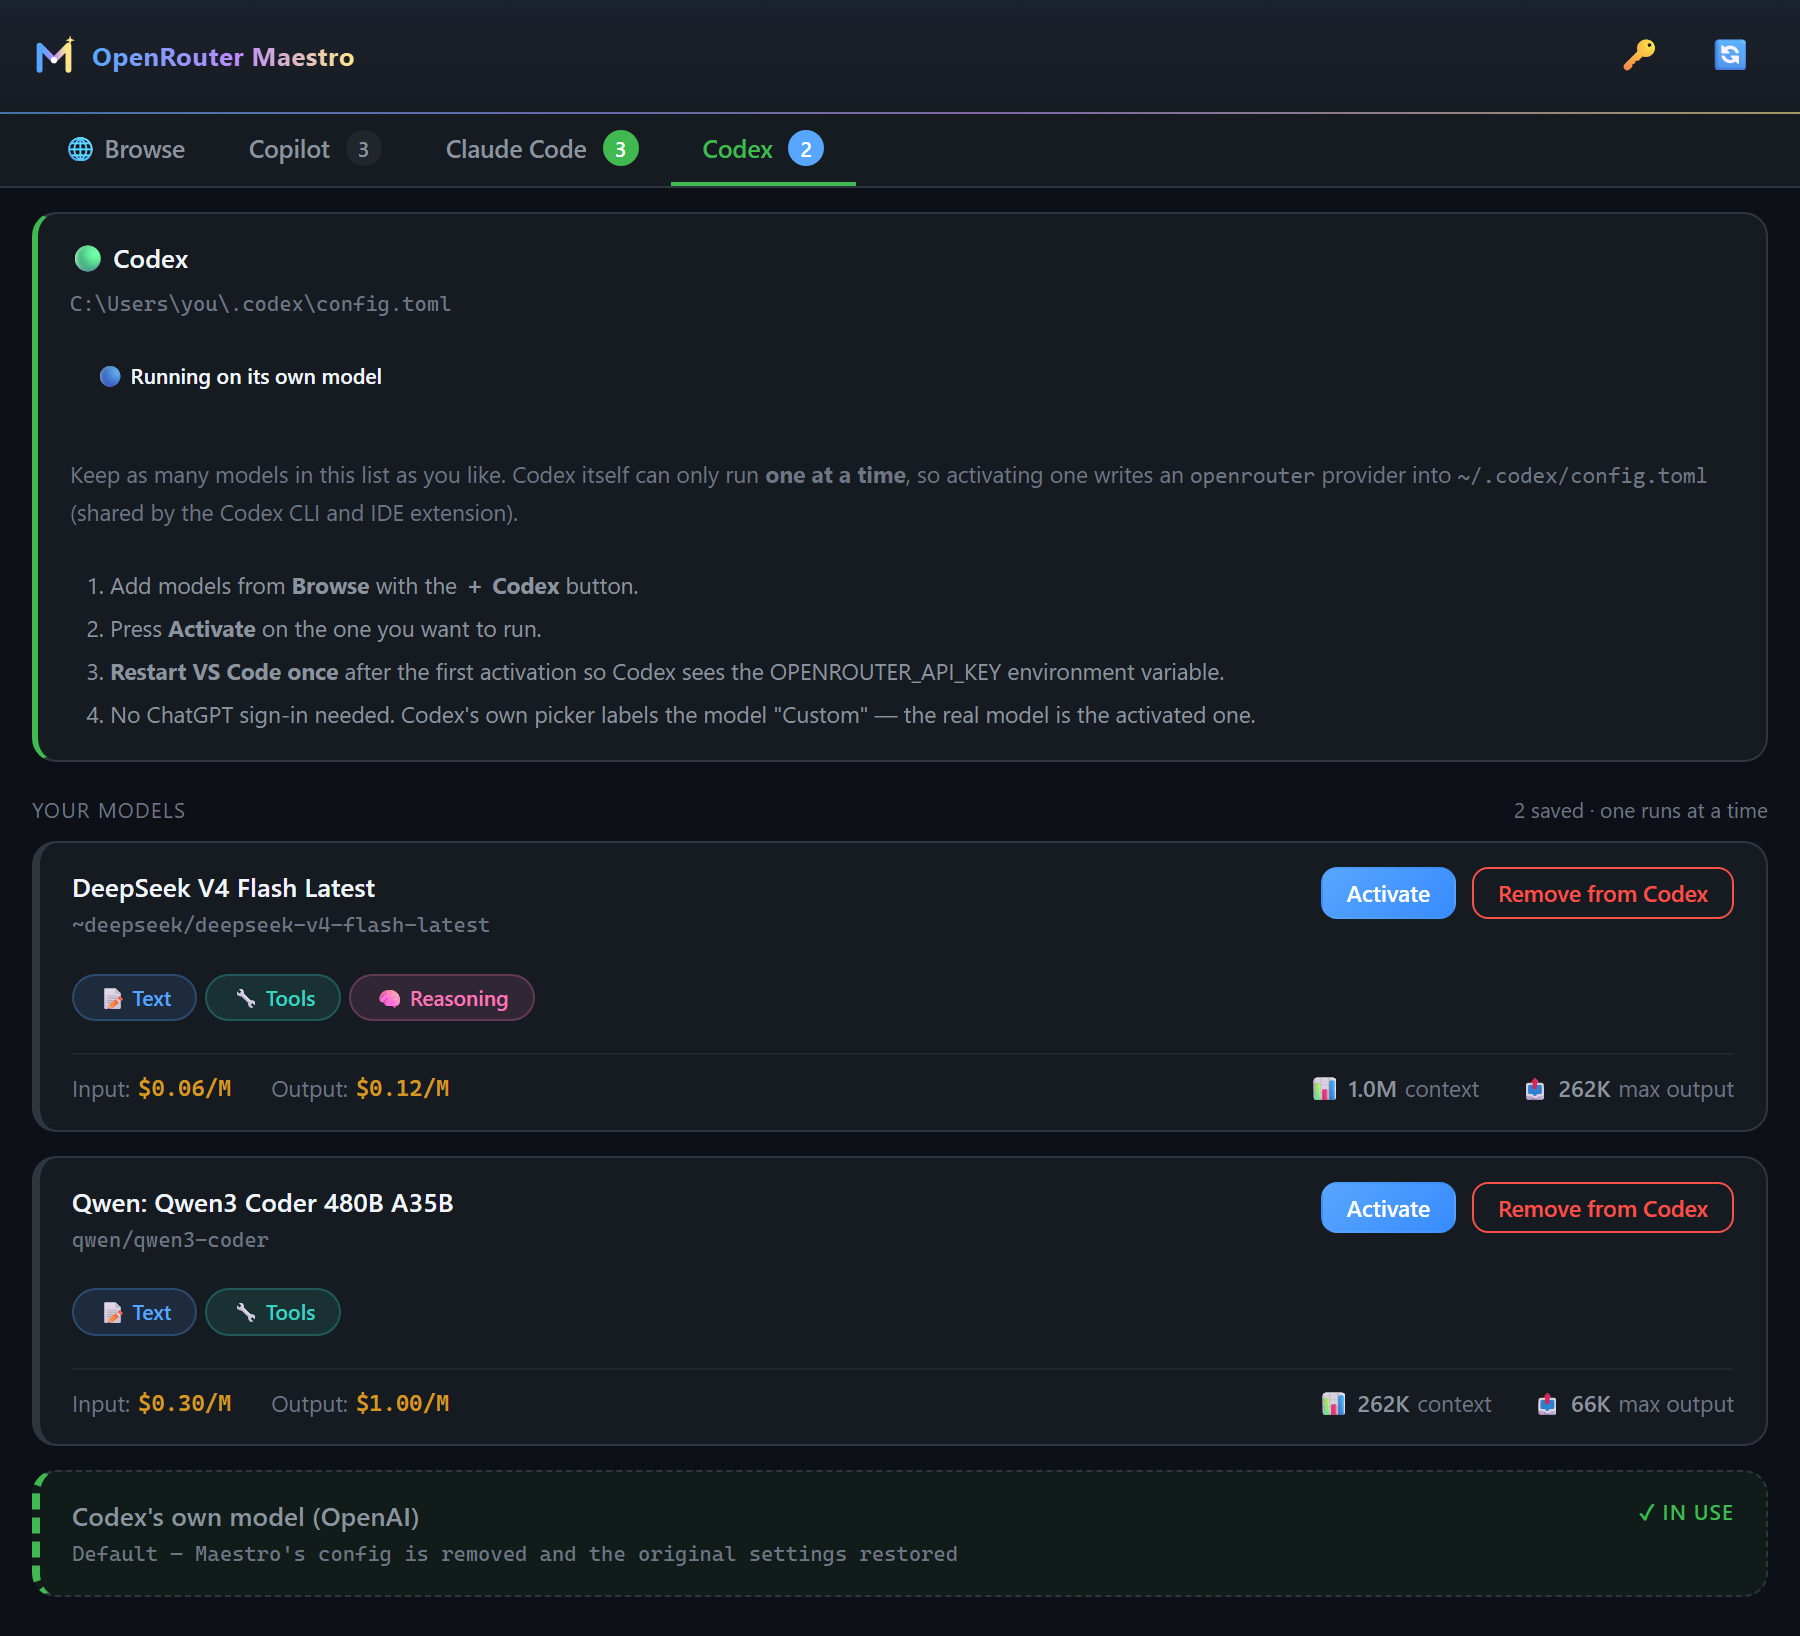
Task: Click the OpenRouter Maestro M logo
Action: coord(55,56)
